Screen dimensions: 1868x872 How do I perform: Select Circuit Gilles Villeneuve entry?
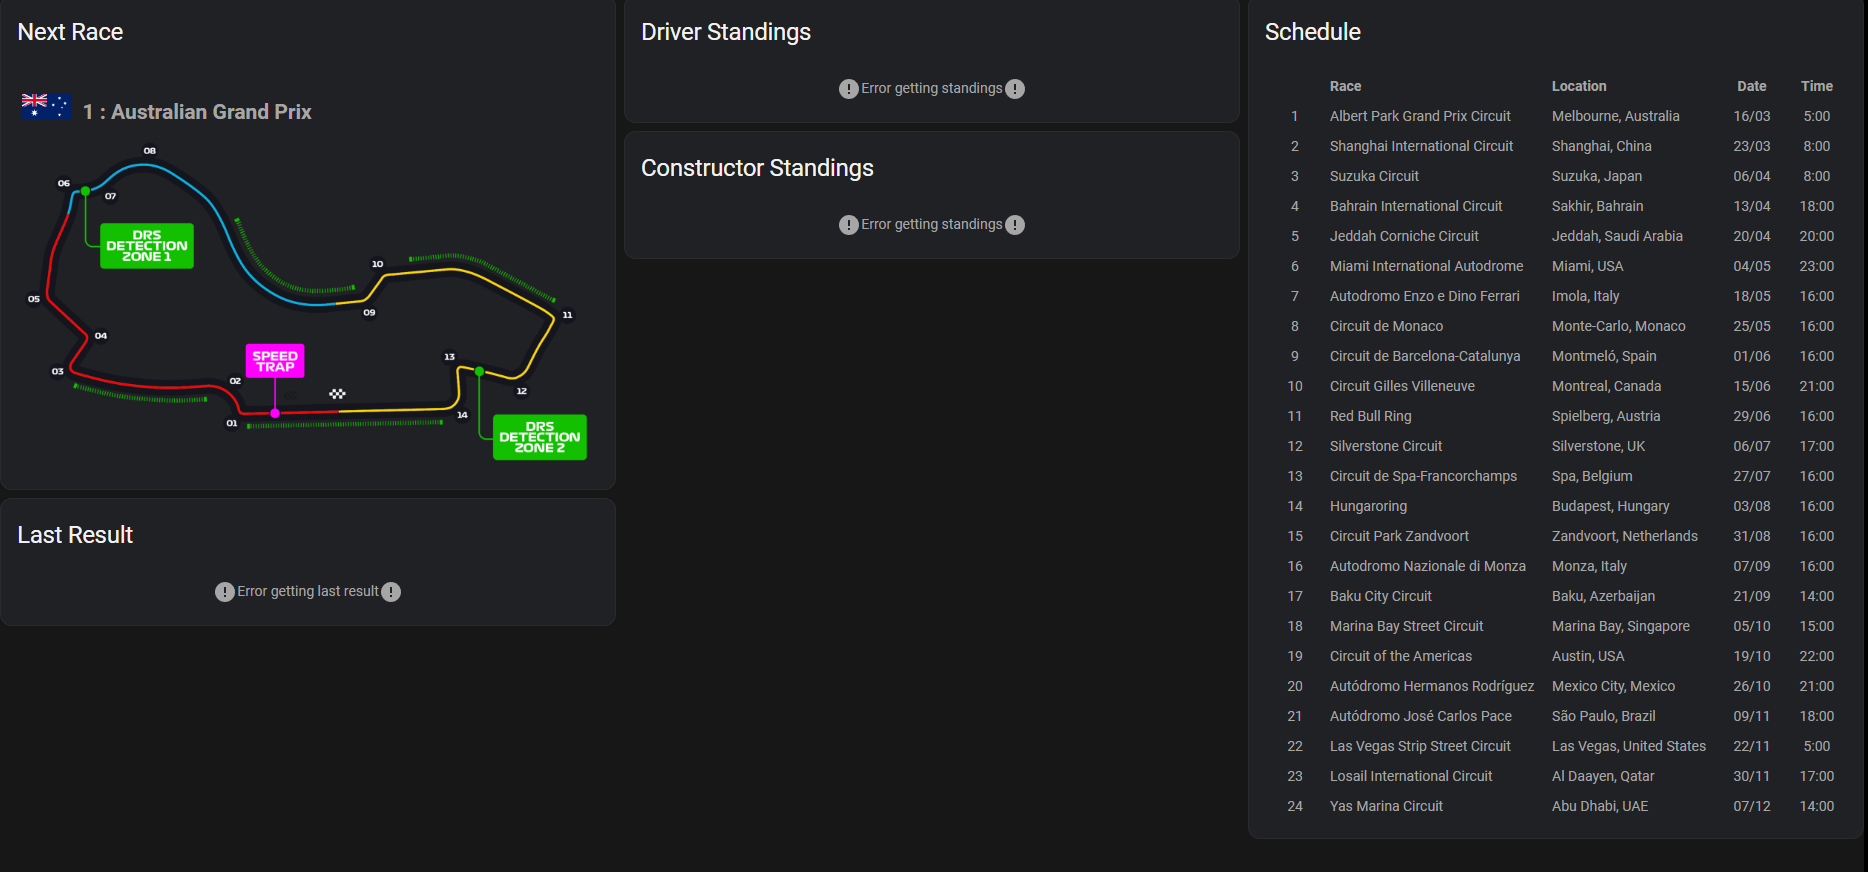1402,386
